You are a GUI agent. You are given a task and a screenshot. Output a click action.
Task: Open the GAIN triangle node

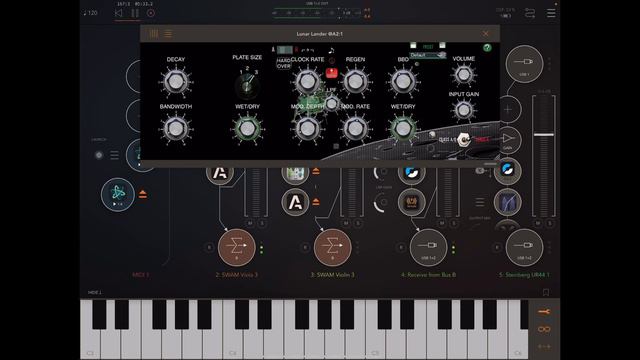tap(508, 140)
